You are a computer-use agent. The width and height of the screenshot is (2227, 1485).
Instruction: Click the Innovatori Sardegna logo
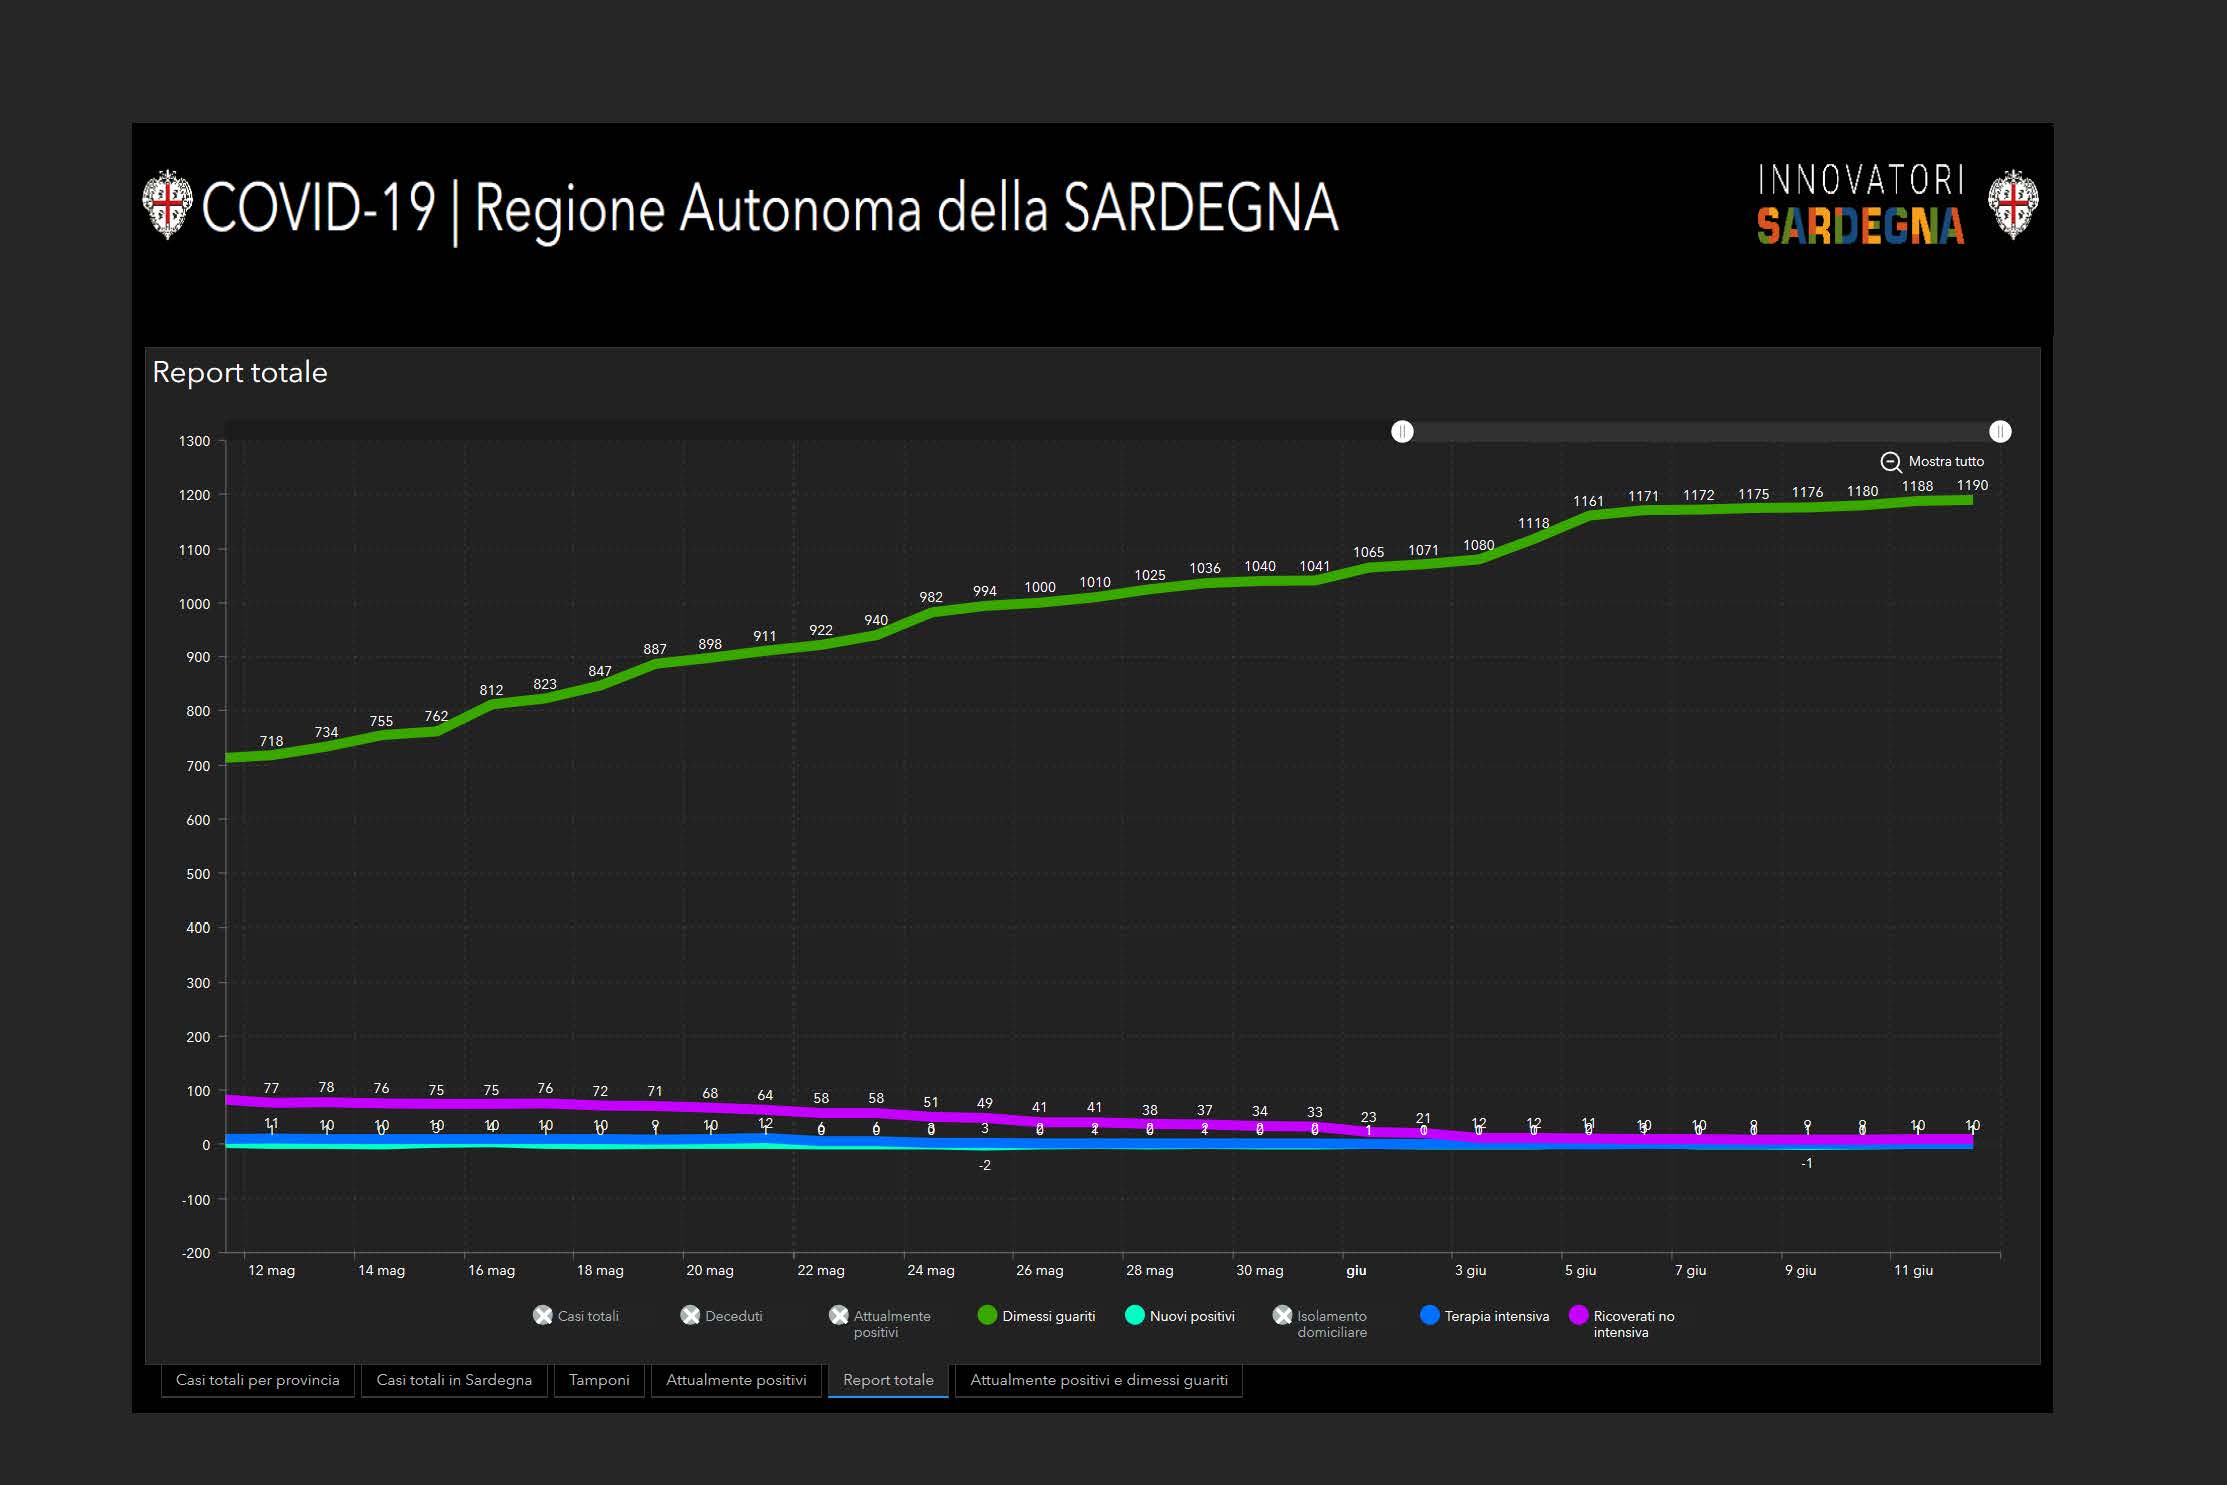click(1860, 206)
